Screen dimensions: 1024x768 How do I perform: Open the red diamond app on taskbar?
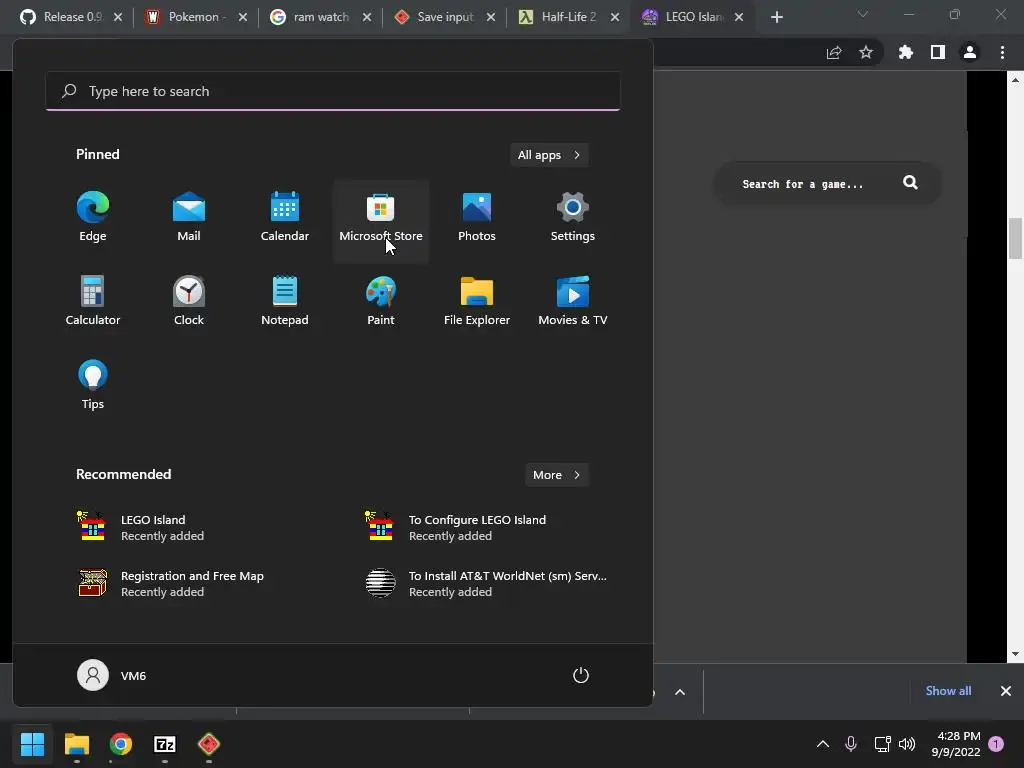[x=208, y=744]
